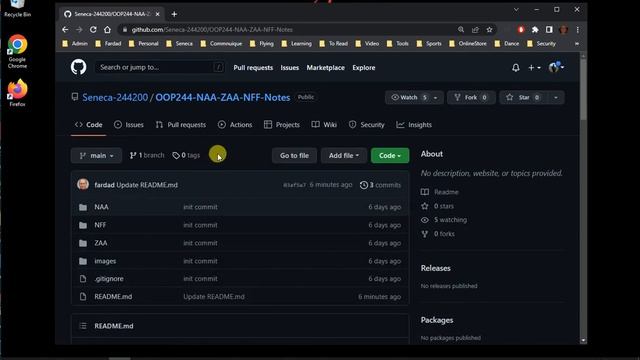Open README.md in the file list
The height and width of the screenshot is (360, 640).
[113, 297]
